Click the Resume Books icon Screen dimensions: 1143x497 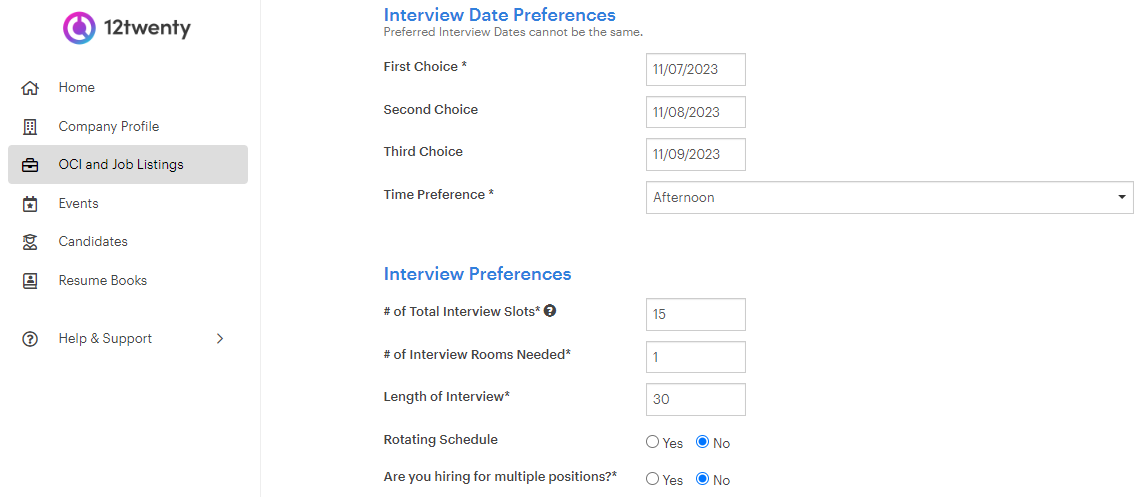click(30, 281)
